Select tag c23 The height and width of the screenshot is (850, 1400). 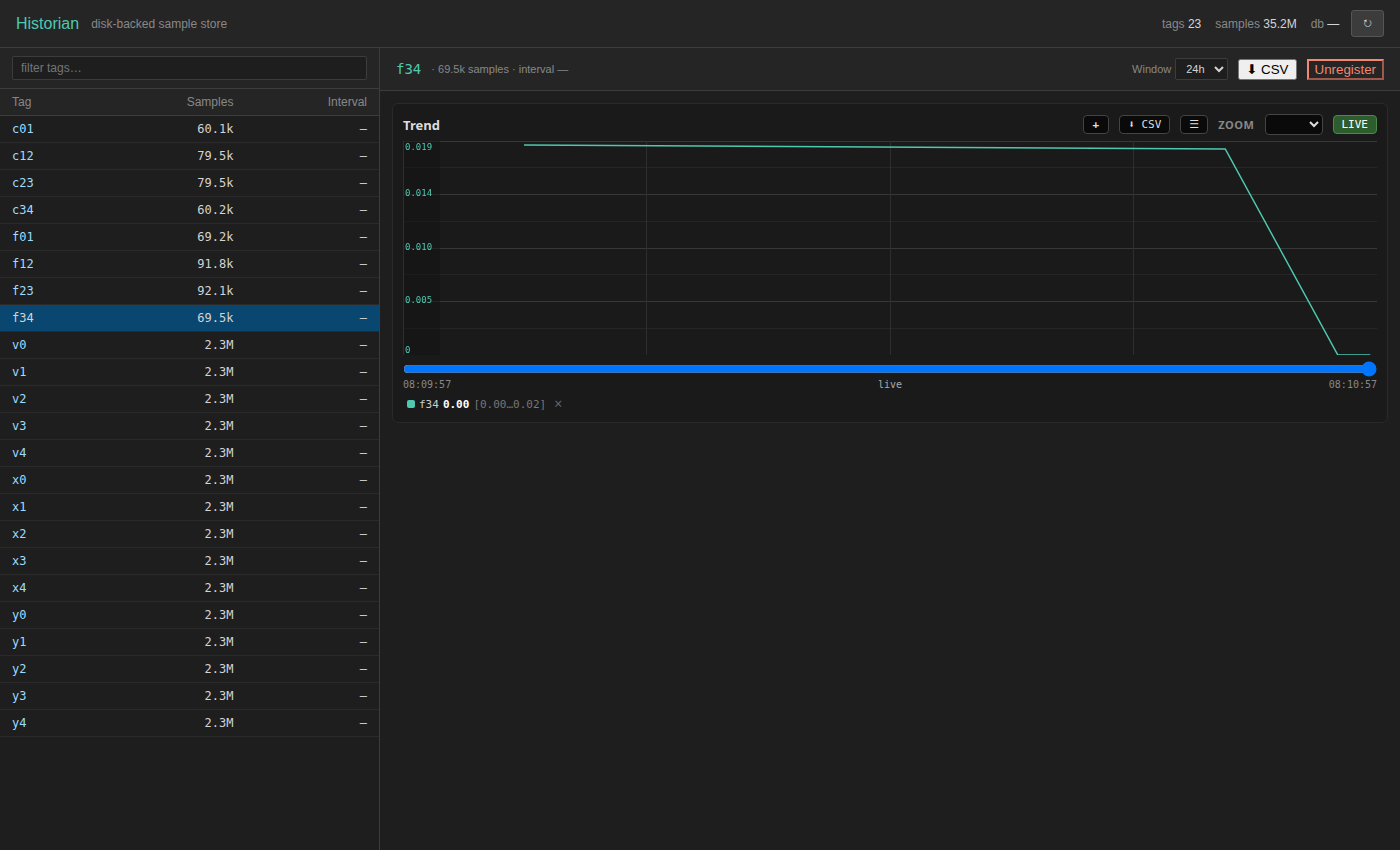[x=189, y=183]
